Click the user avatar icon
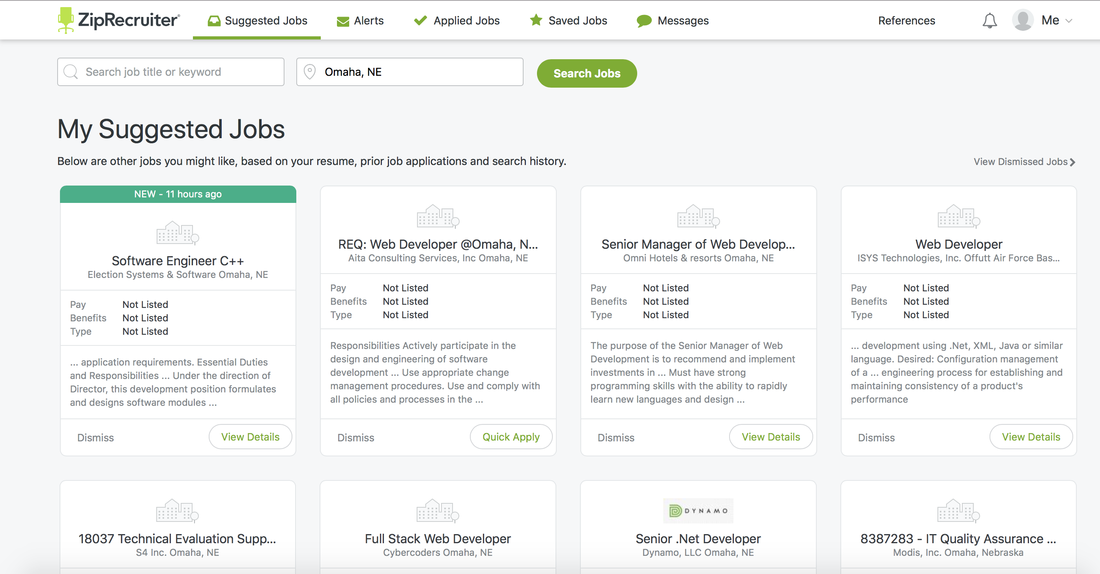The image size is (1100, 574). 1023,20
